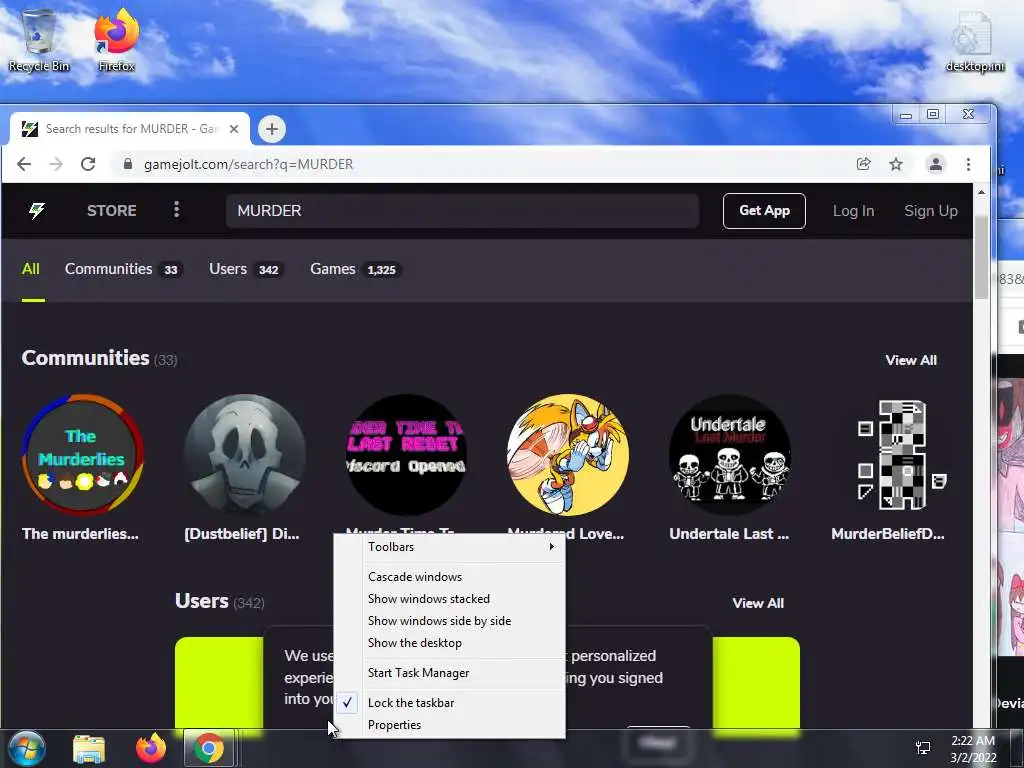Image resolution: width=1024 pixels, height=768 pixels.
Task: Choose Show the desktop
Action: point(449,643)
